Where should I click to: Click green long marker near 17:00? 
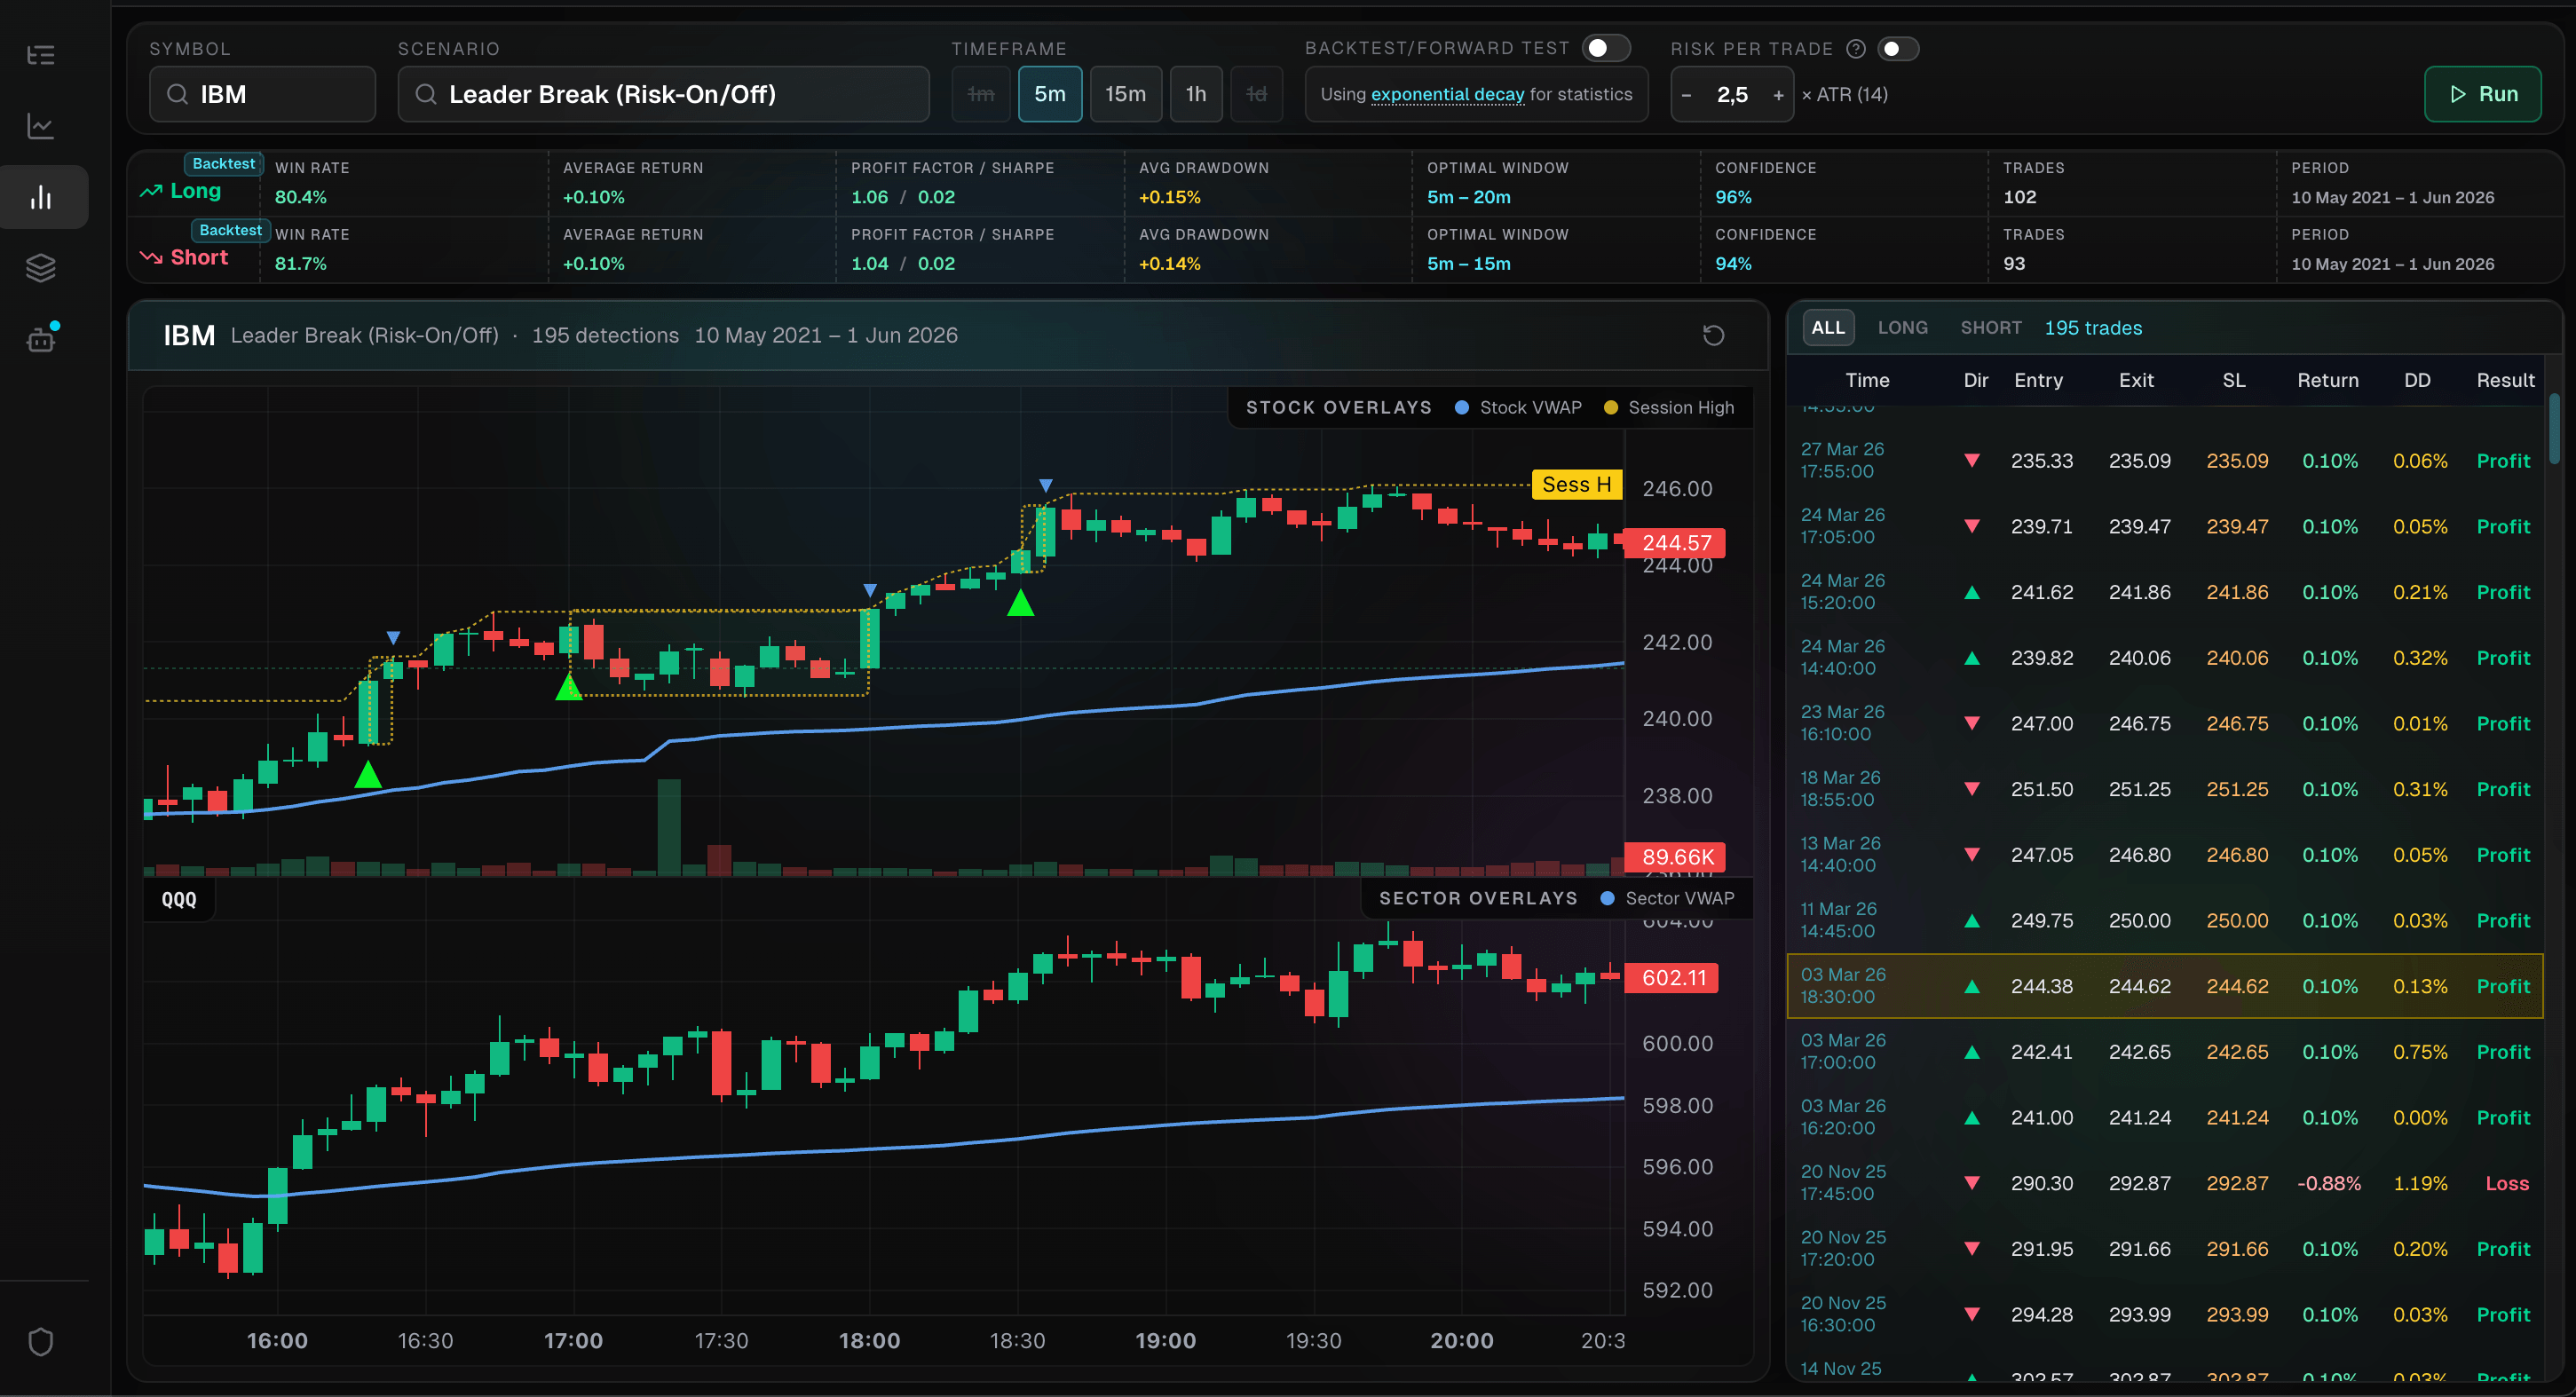(568, 687)
